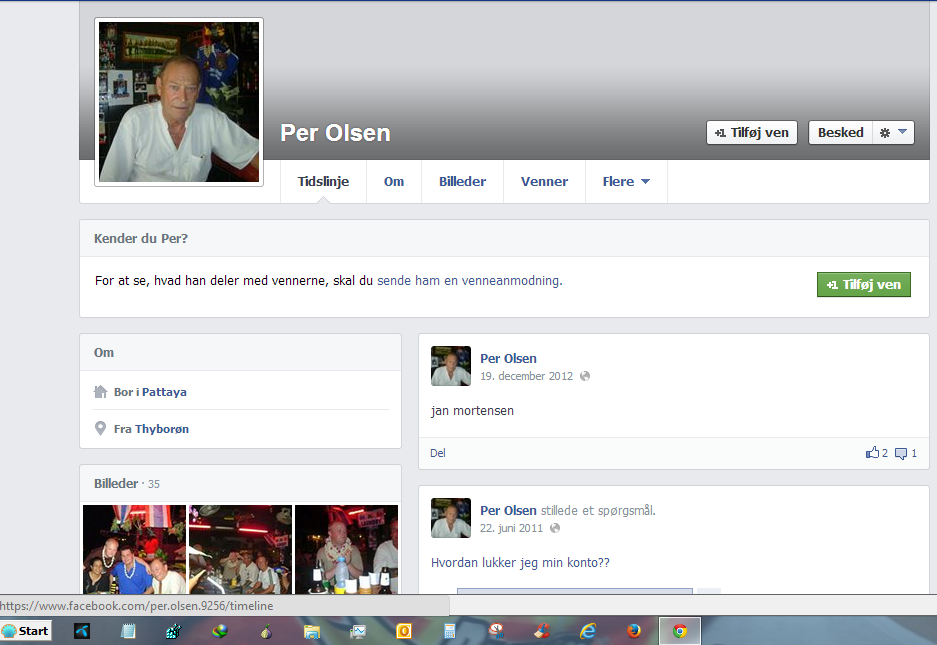The height and width of the screenshot is (645, 937).
Task: Open the Windows Explorer folder in taskbar
Action: [x=312, y=631]
